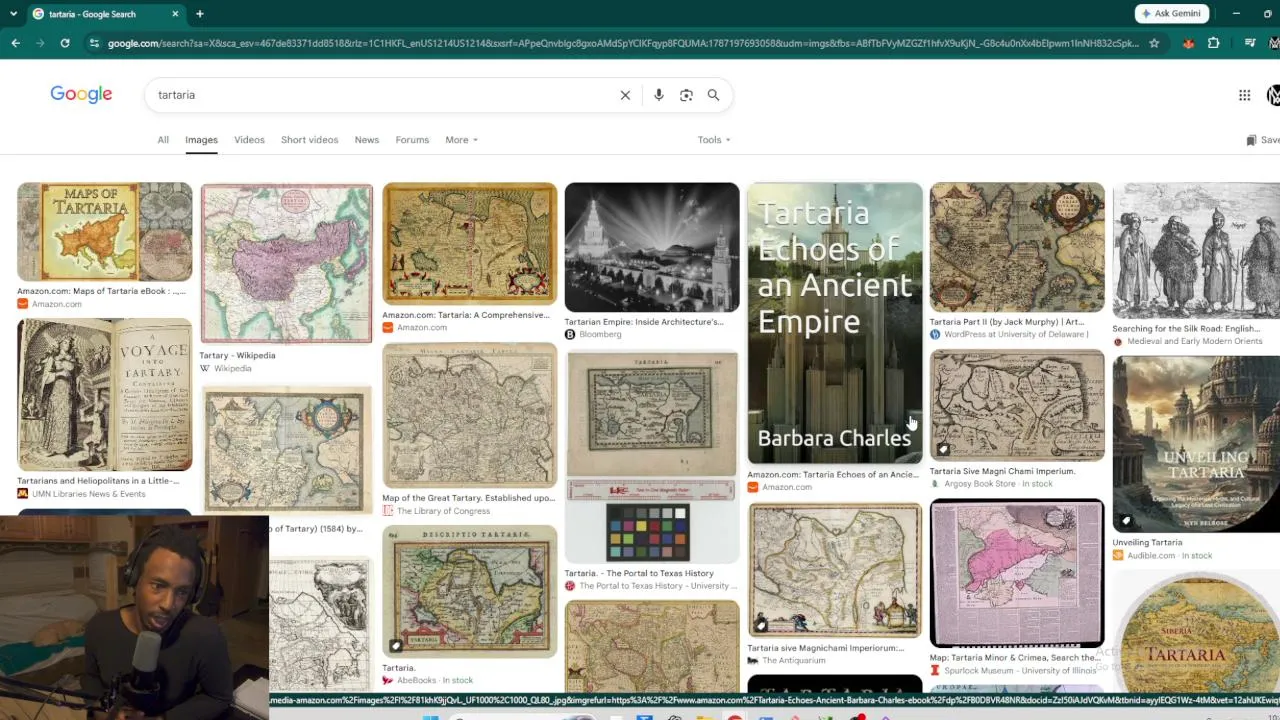Start a voice search with the microphone

(x=658, y=95)
